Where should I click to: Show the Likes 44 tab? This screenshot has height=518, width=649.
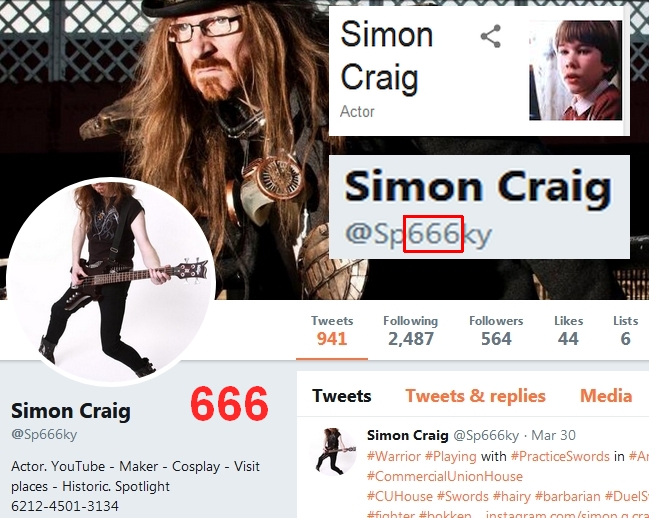pyautogui.click(x=569, y=331)
